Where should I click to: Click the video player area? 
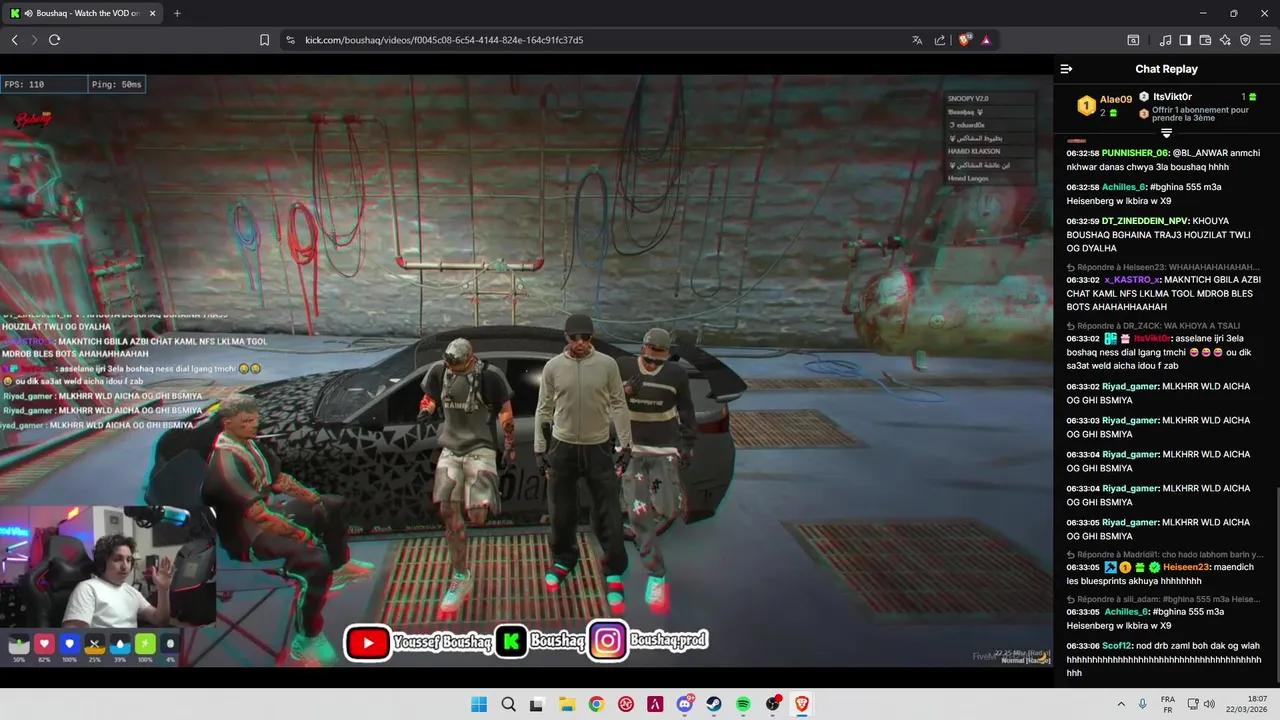[526, 371]
